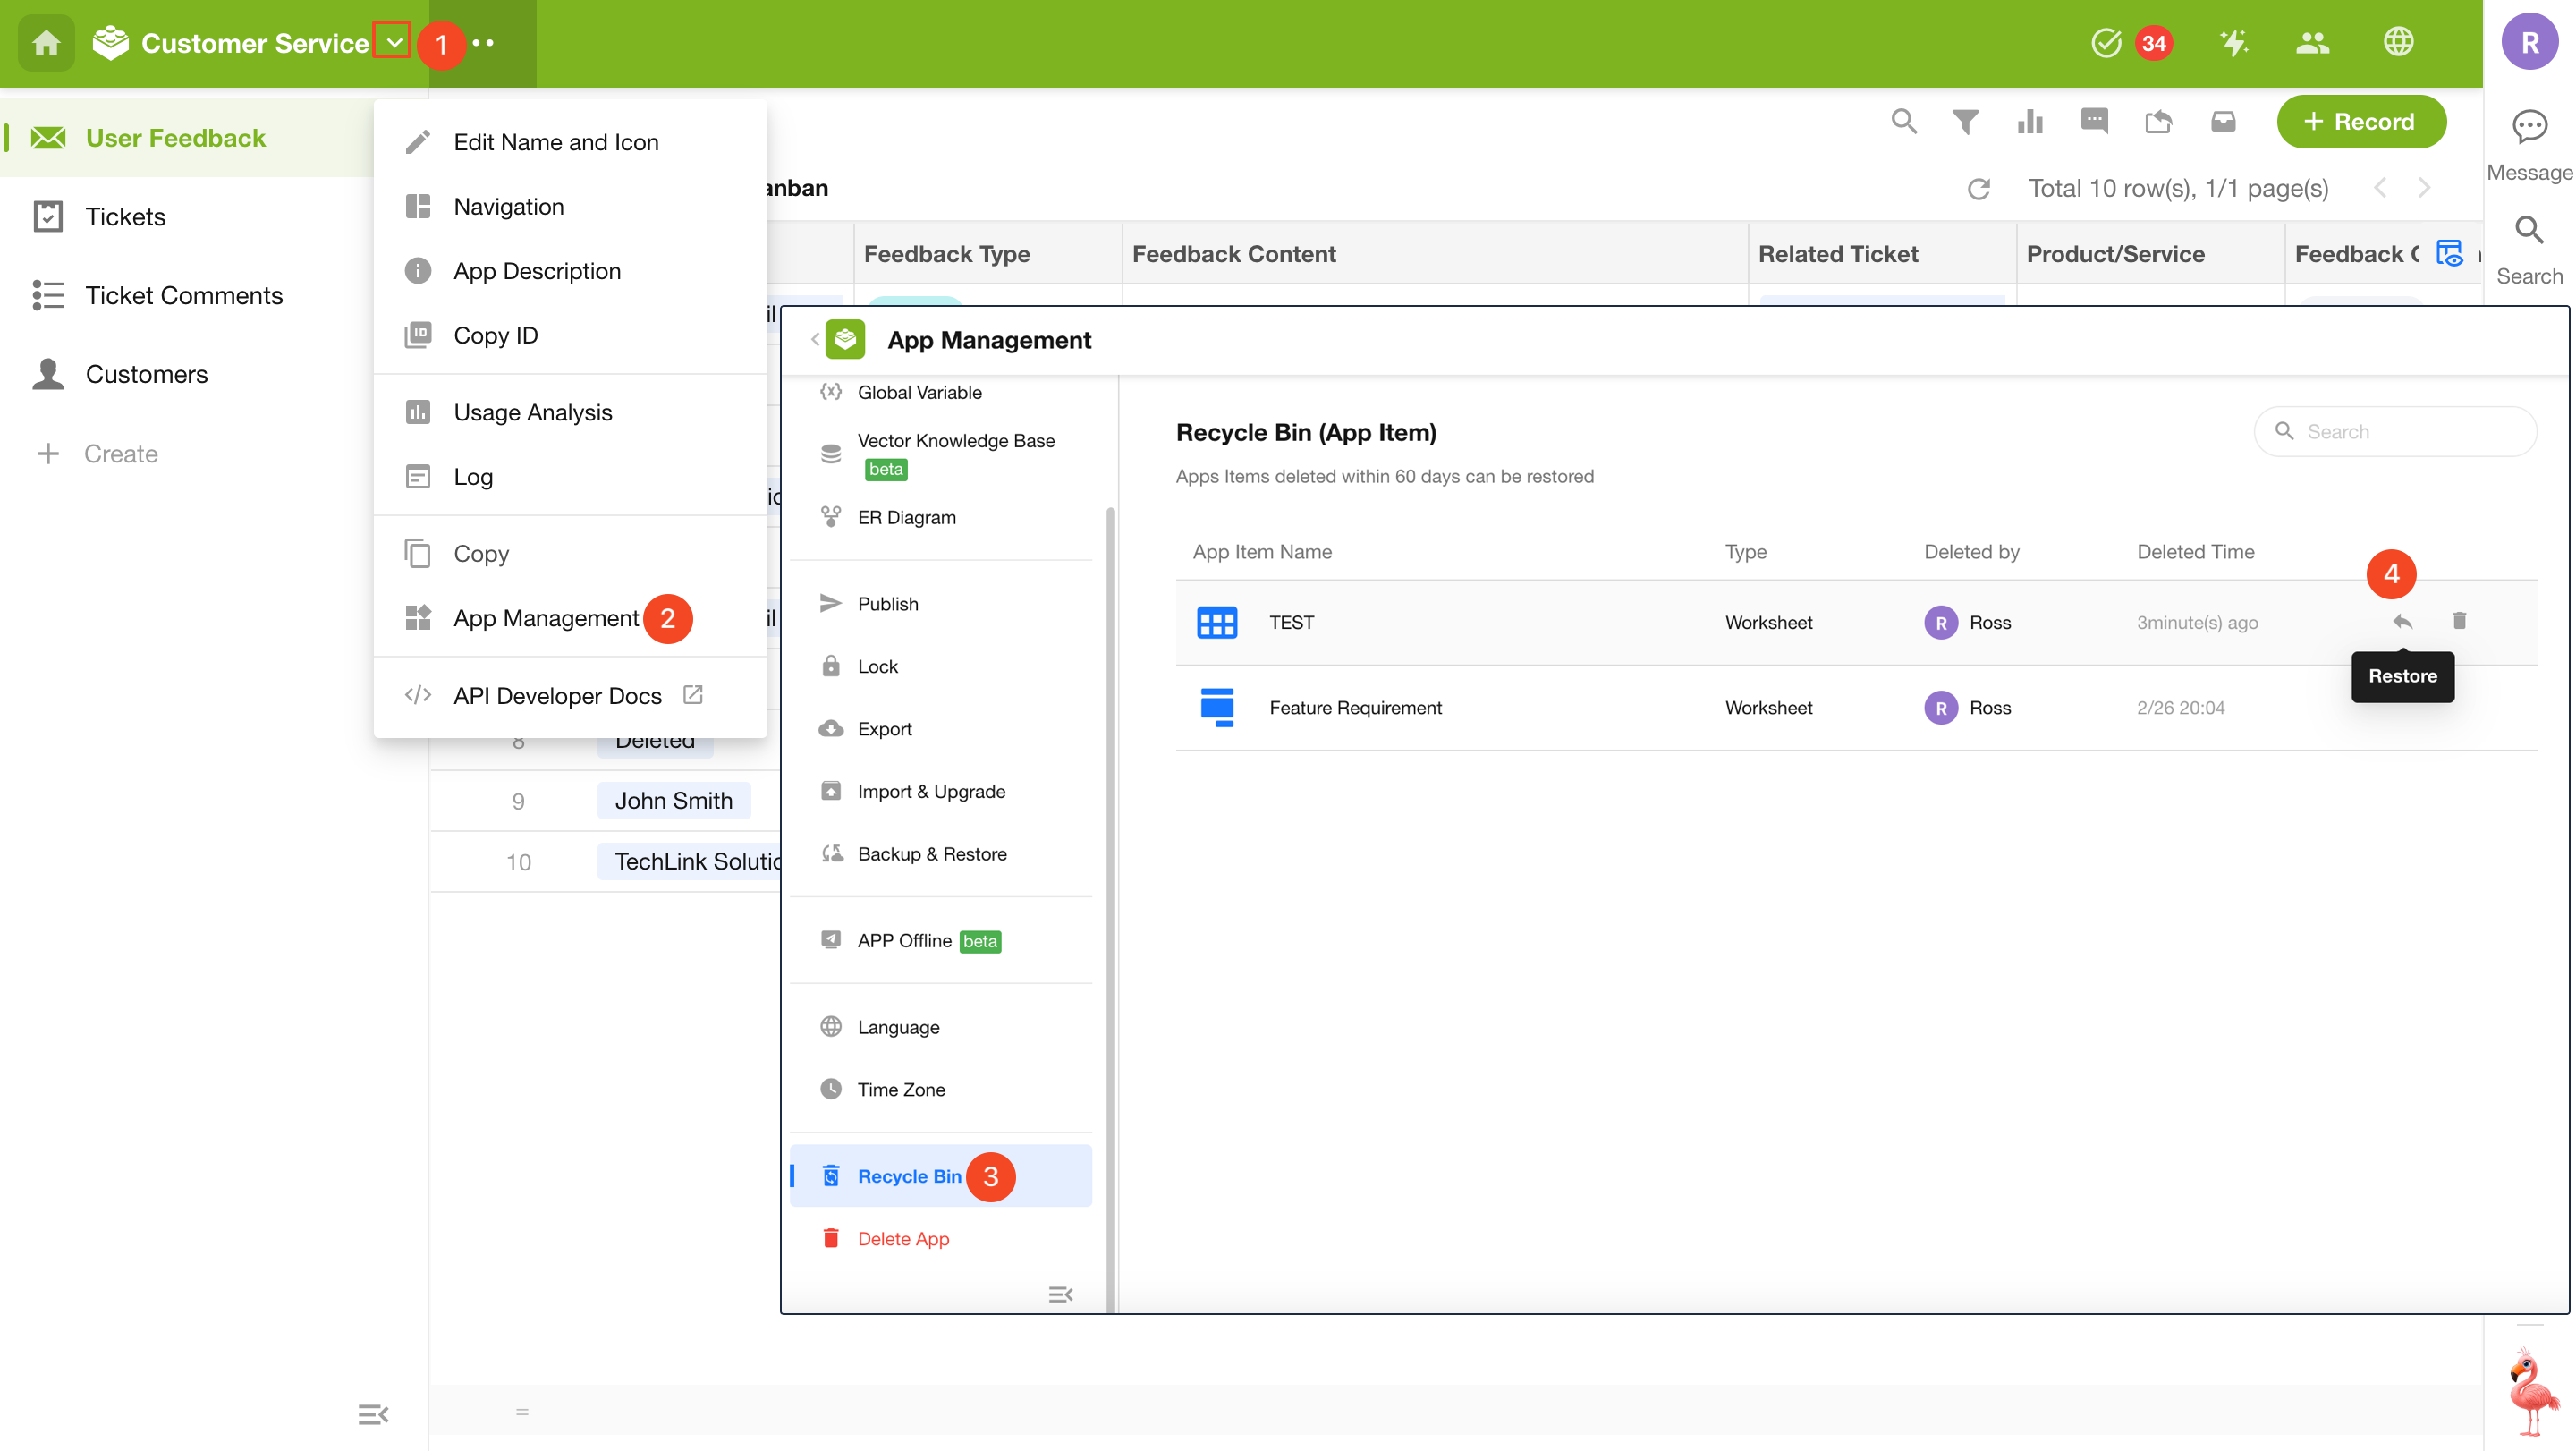This screenshot has height=1451, width=2576.
Task: Click the home icon in header
Action: click(46, 43)
